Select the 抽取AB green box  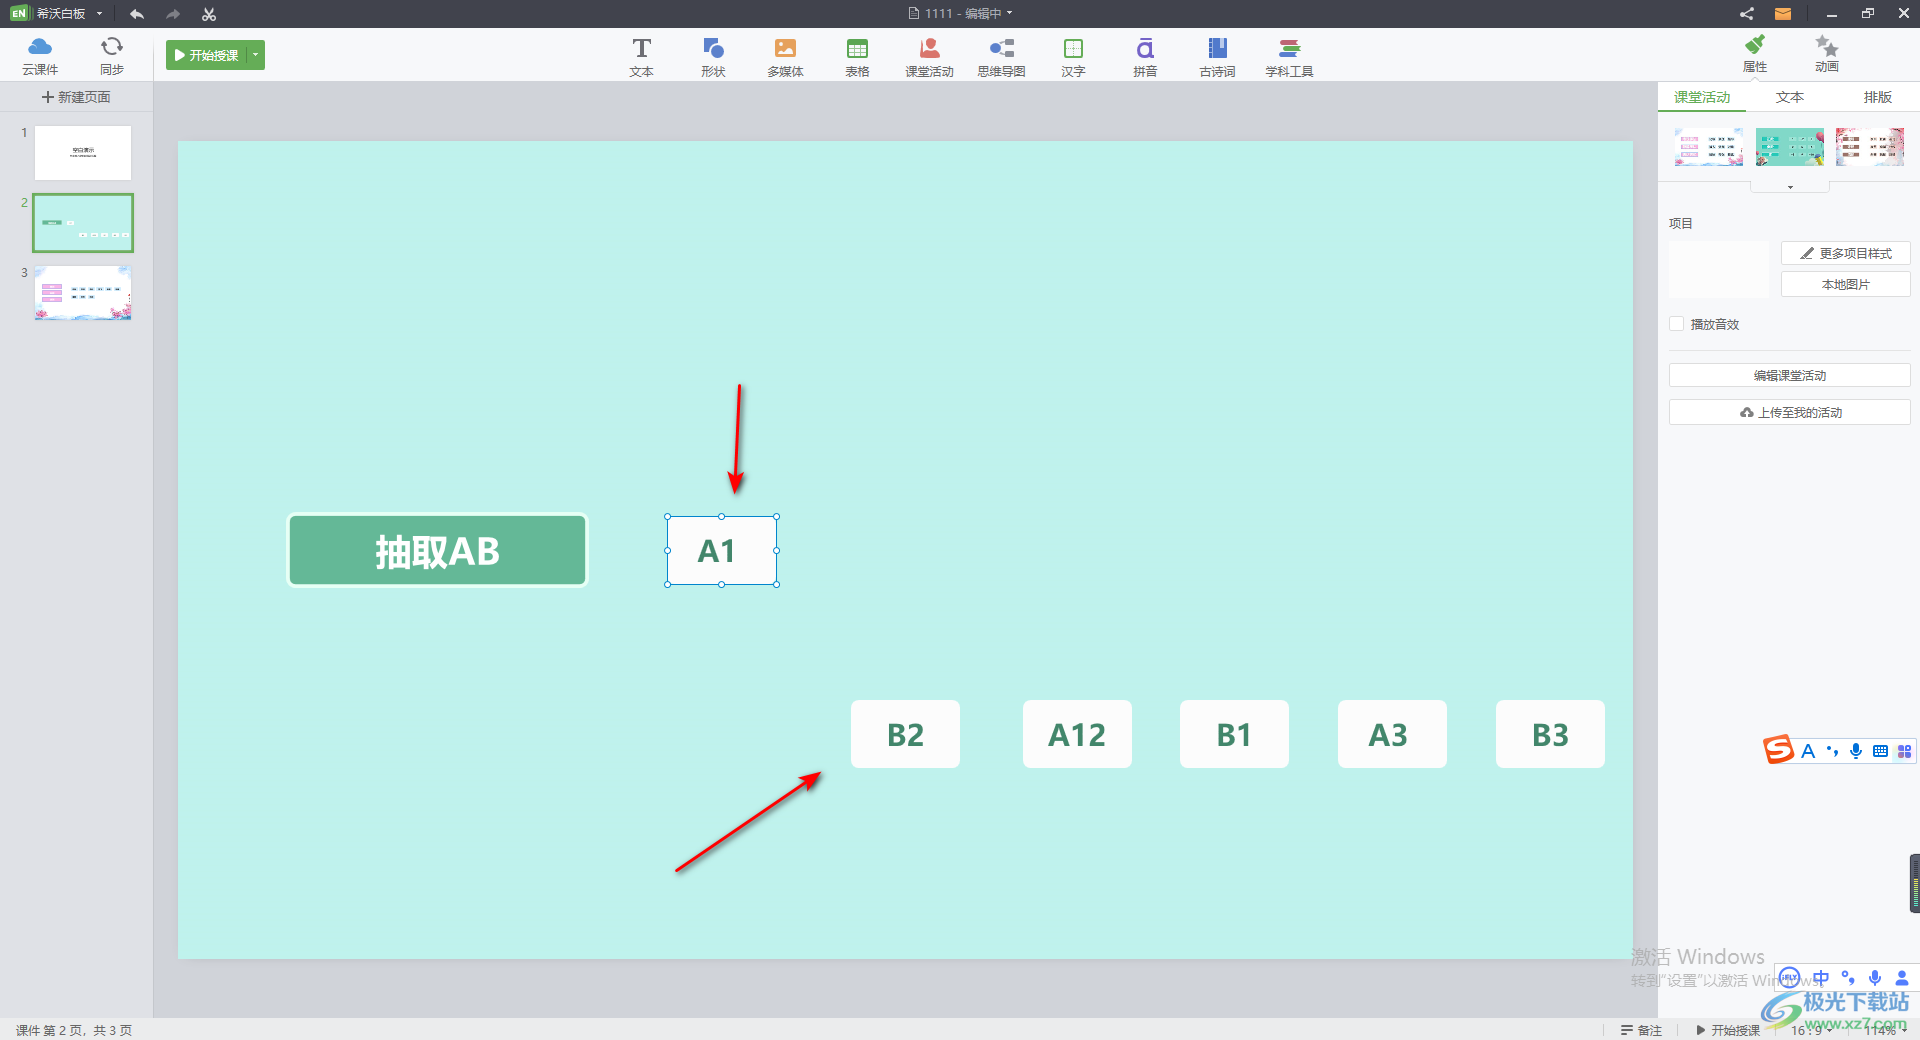point(437,550)
